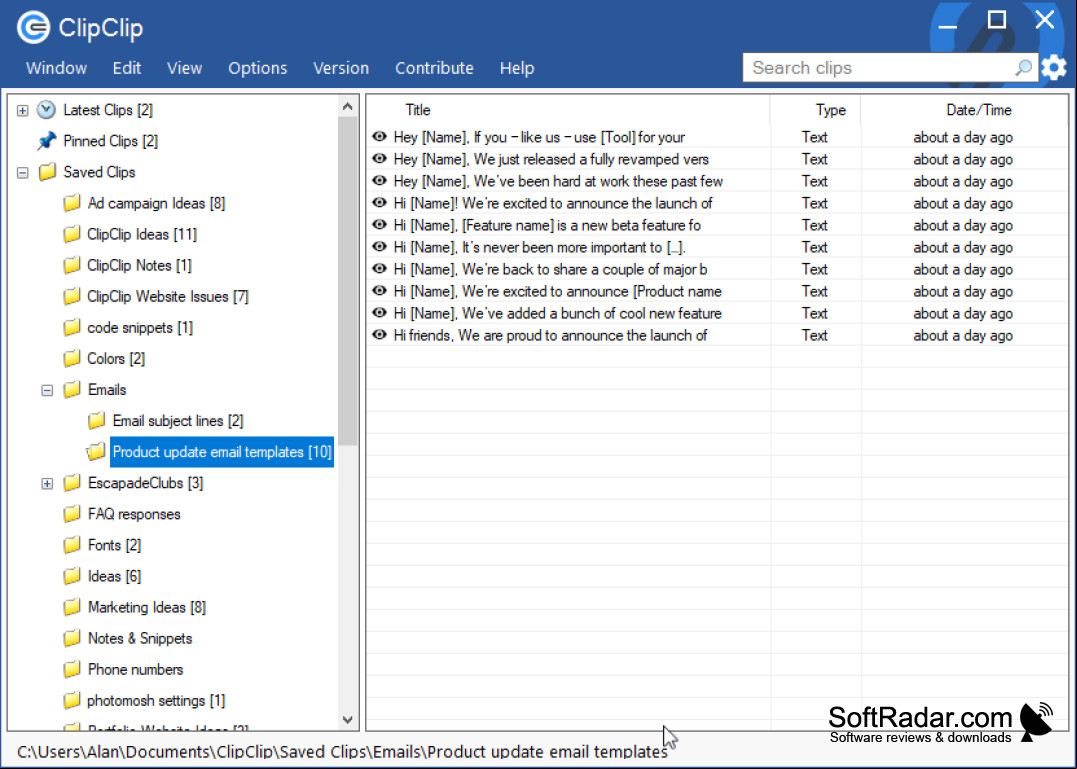This screenshot has width=1077, height=769.
Task: Open the settings gear icon
Action: [x=1054, y=67]
